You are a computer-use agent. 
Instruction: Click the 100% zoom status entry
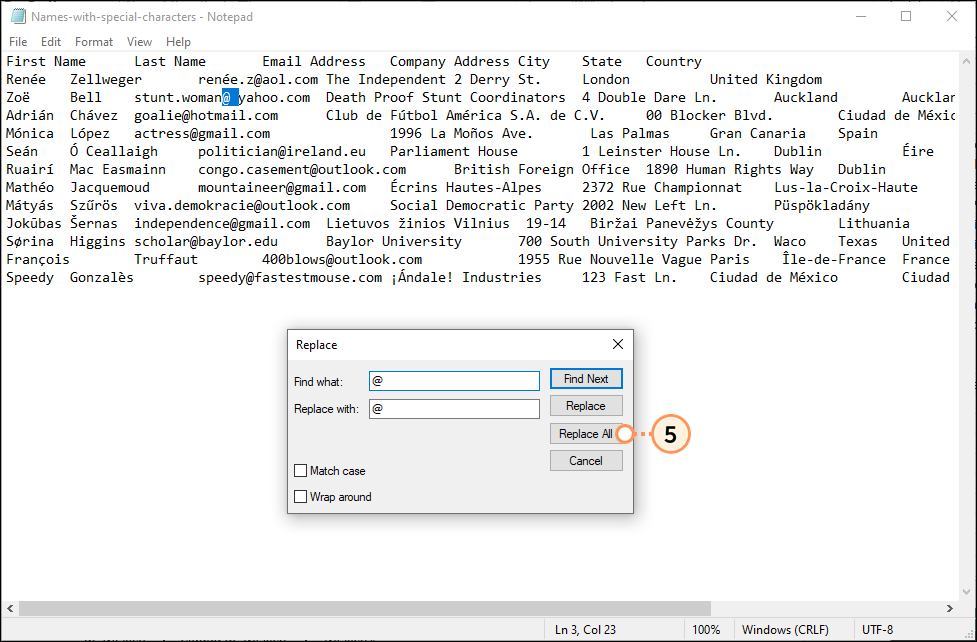(x=706, y=630)
